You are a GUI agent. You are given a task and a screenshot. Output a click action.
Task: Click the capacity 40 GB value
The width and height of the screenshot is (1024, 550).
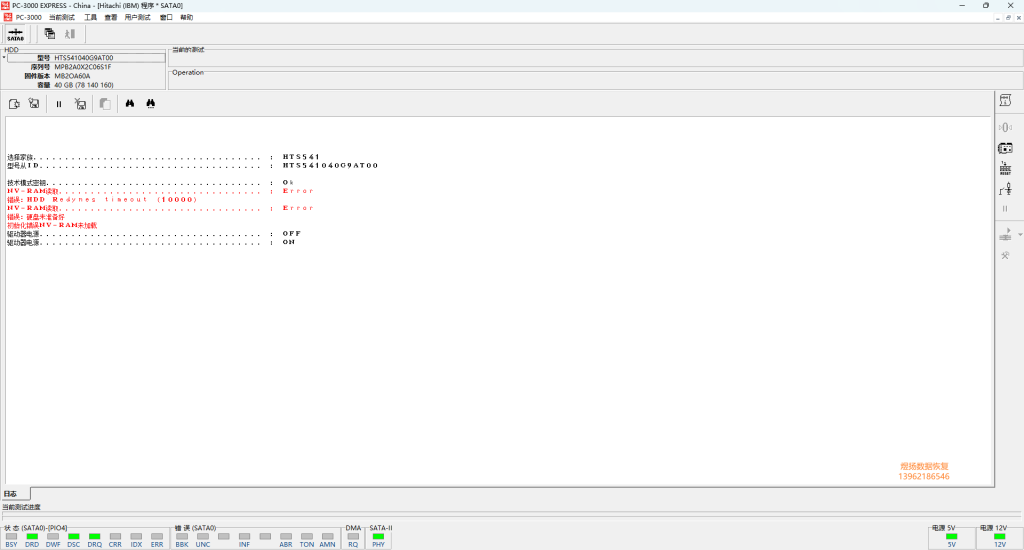coord(84,85)
